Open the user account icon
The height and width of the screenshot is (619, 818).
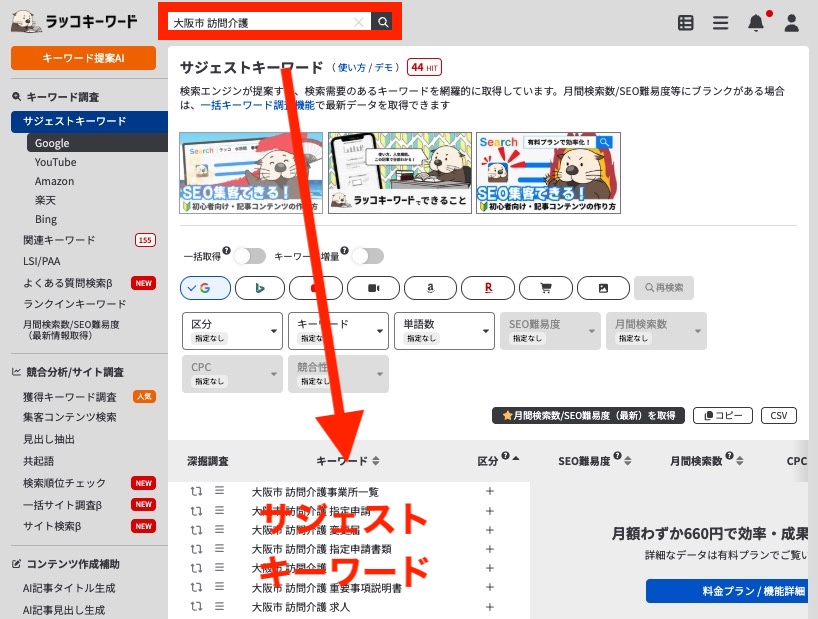click(791, 22)
